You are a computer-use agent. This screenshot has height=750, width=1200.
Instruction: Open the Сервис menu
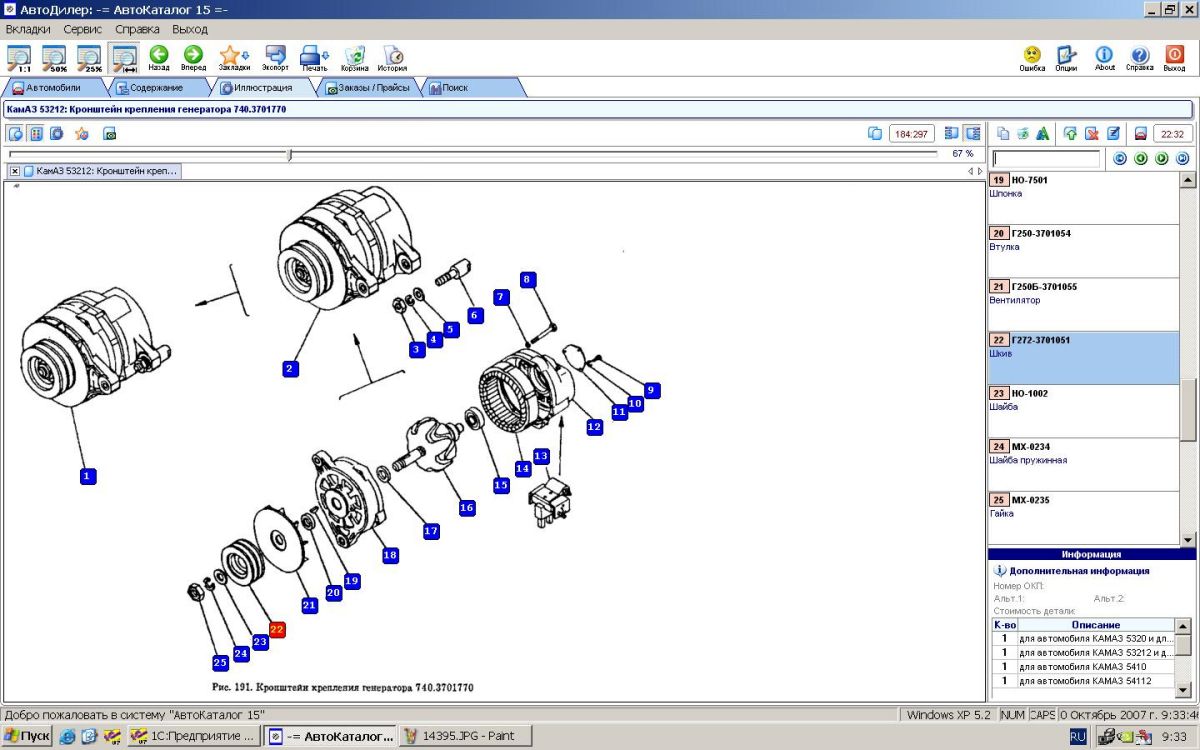tap(82, 30)
